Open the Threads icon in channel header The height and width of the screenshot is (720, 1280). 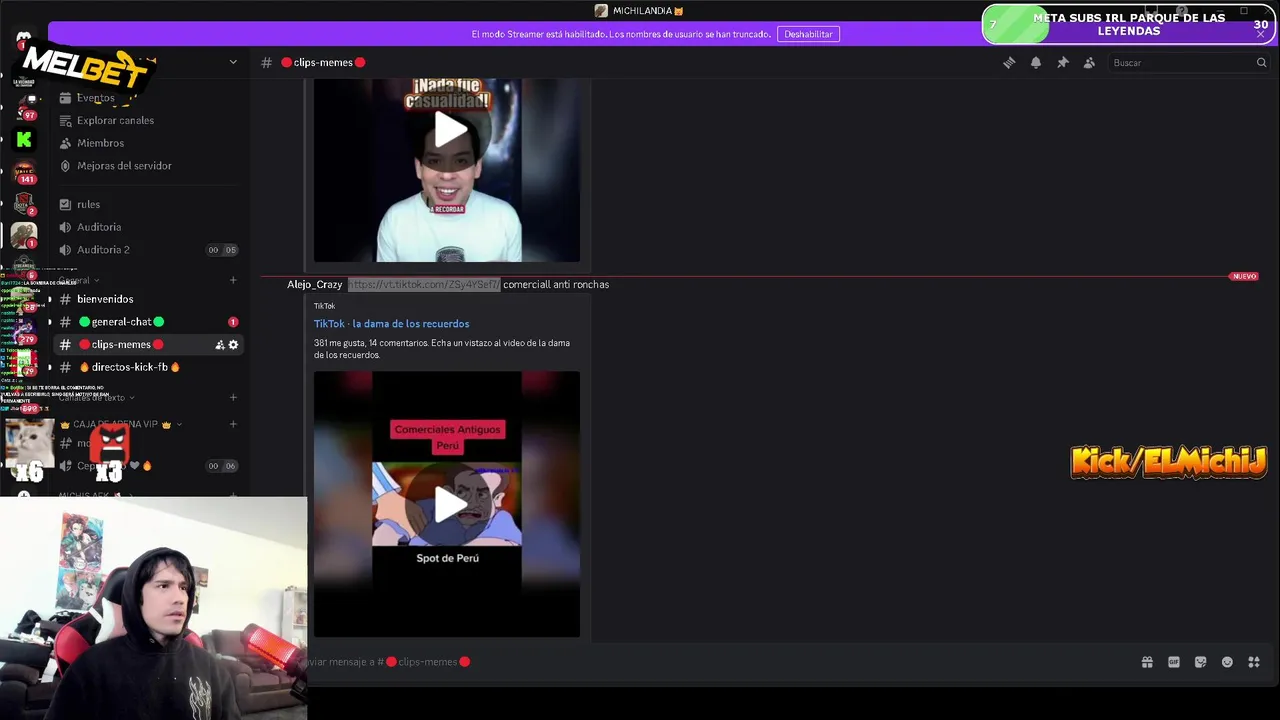1009,62
